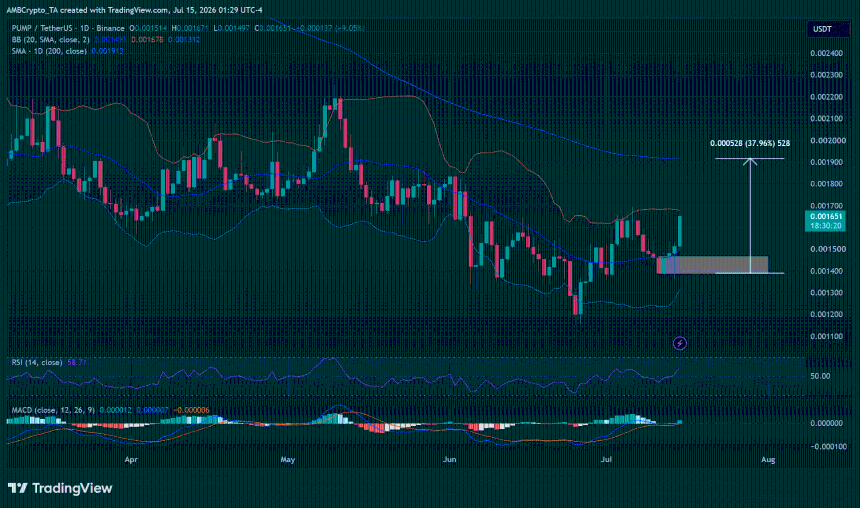
Task: Click the RSI (14, close) indicator label
Action: [37, 362]
